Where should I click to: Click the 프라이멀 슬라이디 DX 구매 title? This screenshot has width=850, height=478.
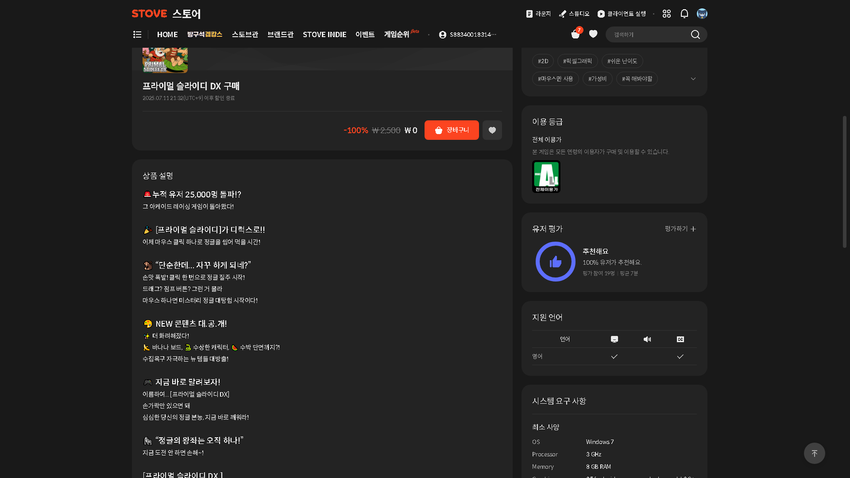[191, 86]
